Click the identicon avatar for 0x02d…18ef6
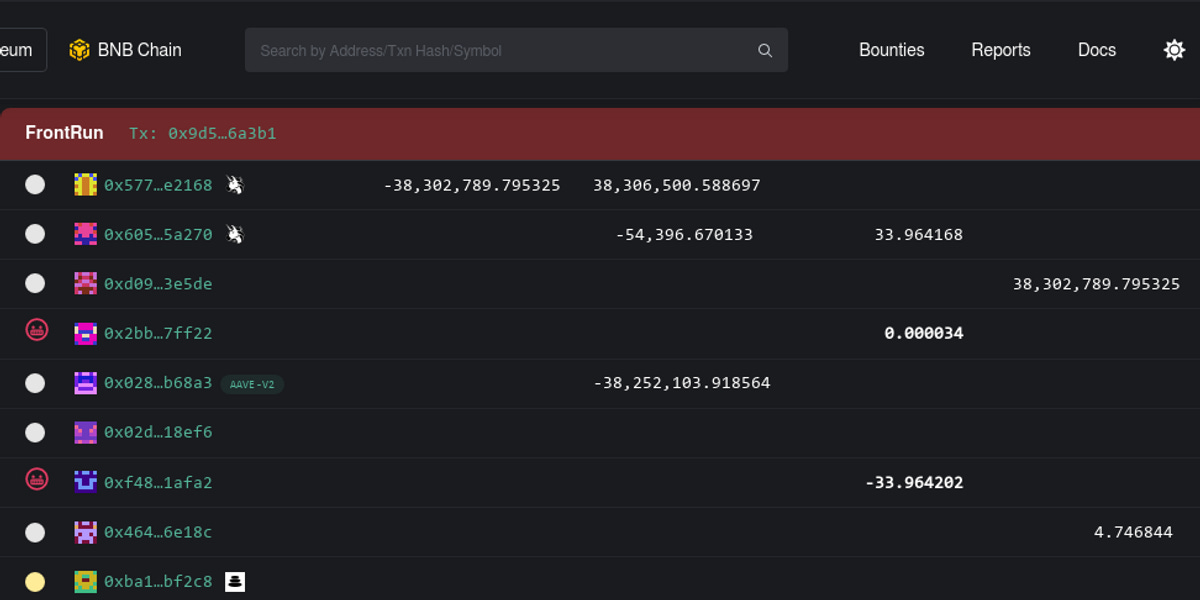This screenshot has width=1200, height=600. (86, 432)
